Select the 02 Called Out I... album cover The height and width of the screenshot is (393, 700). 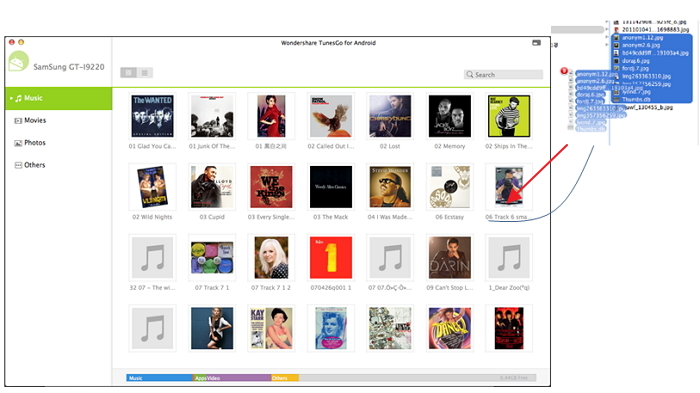pyautogui.click(x=330, y=116)
